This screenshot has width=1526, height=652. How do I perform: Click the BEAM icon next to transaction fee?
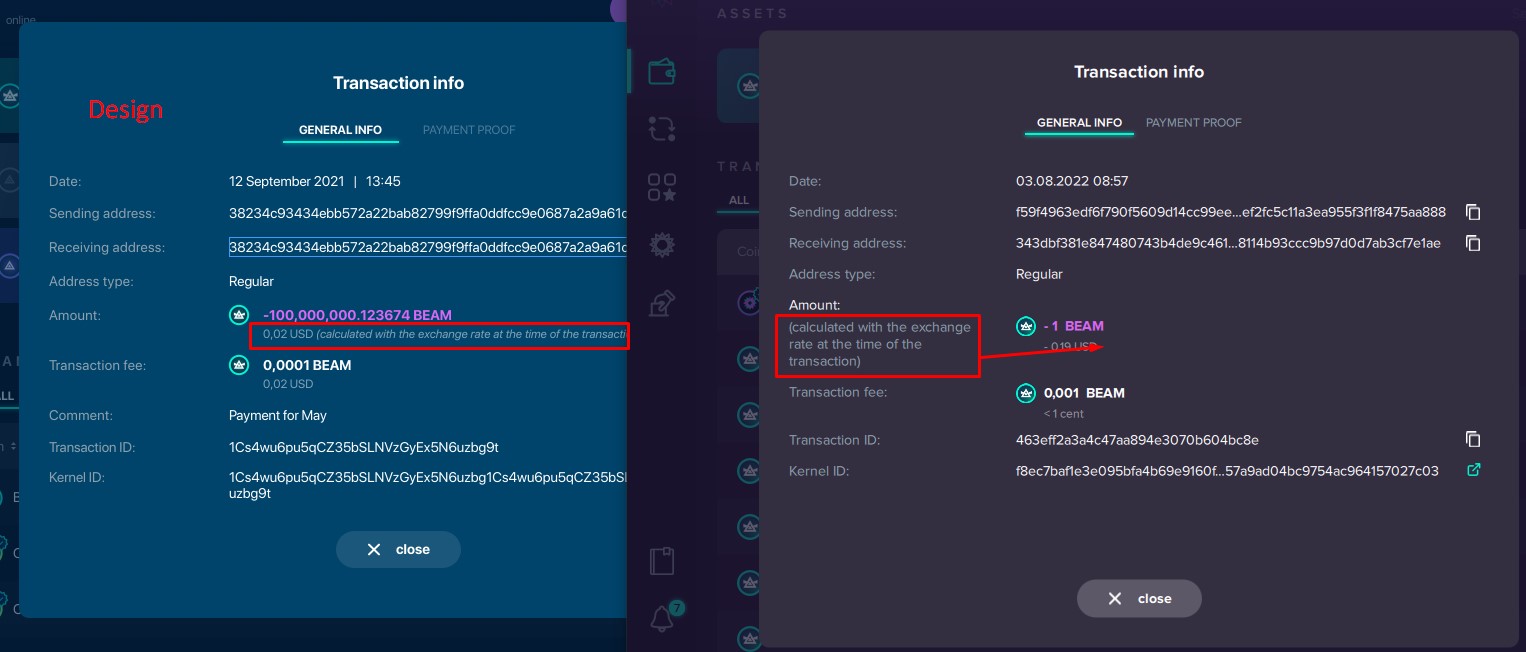tap(1026, 393)
